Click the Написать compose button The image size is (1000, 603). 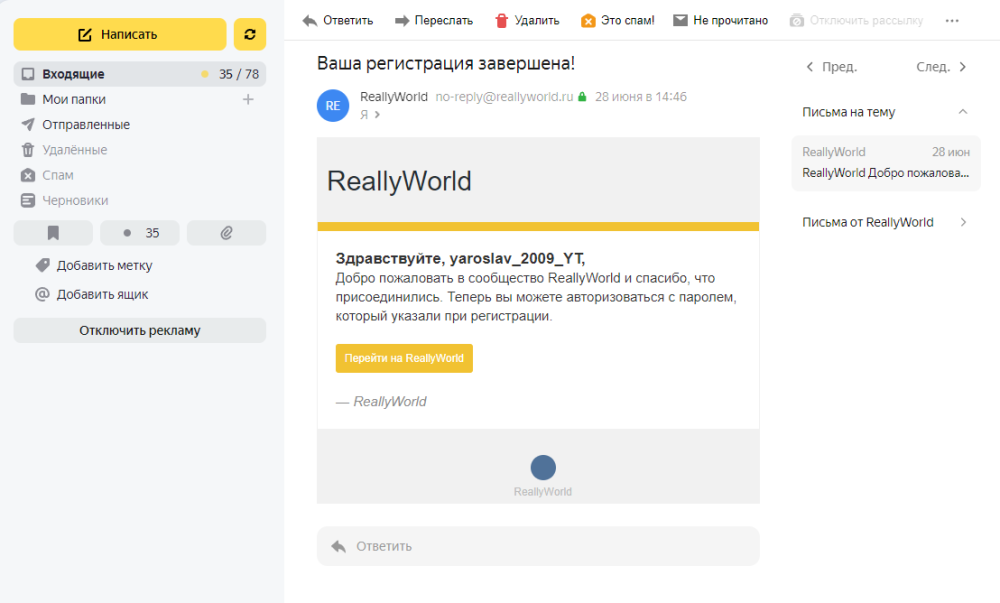[120, 34]
